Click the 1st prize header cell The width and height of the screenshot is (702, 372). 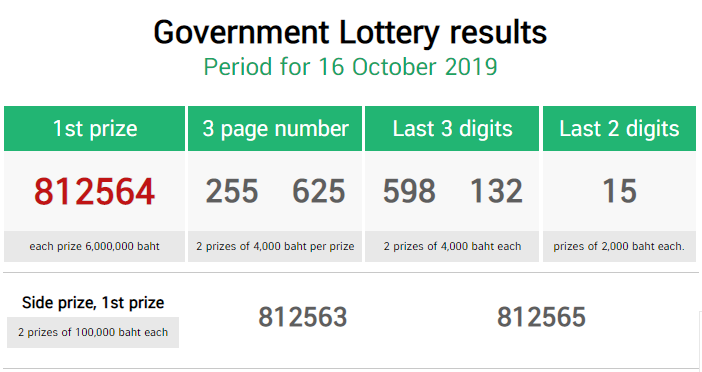click(94, 128)
